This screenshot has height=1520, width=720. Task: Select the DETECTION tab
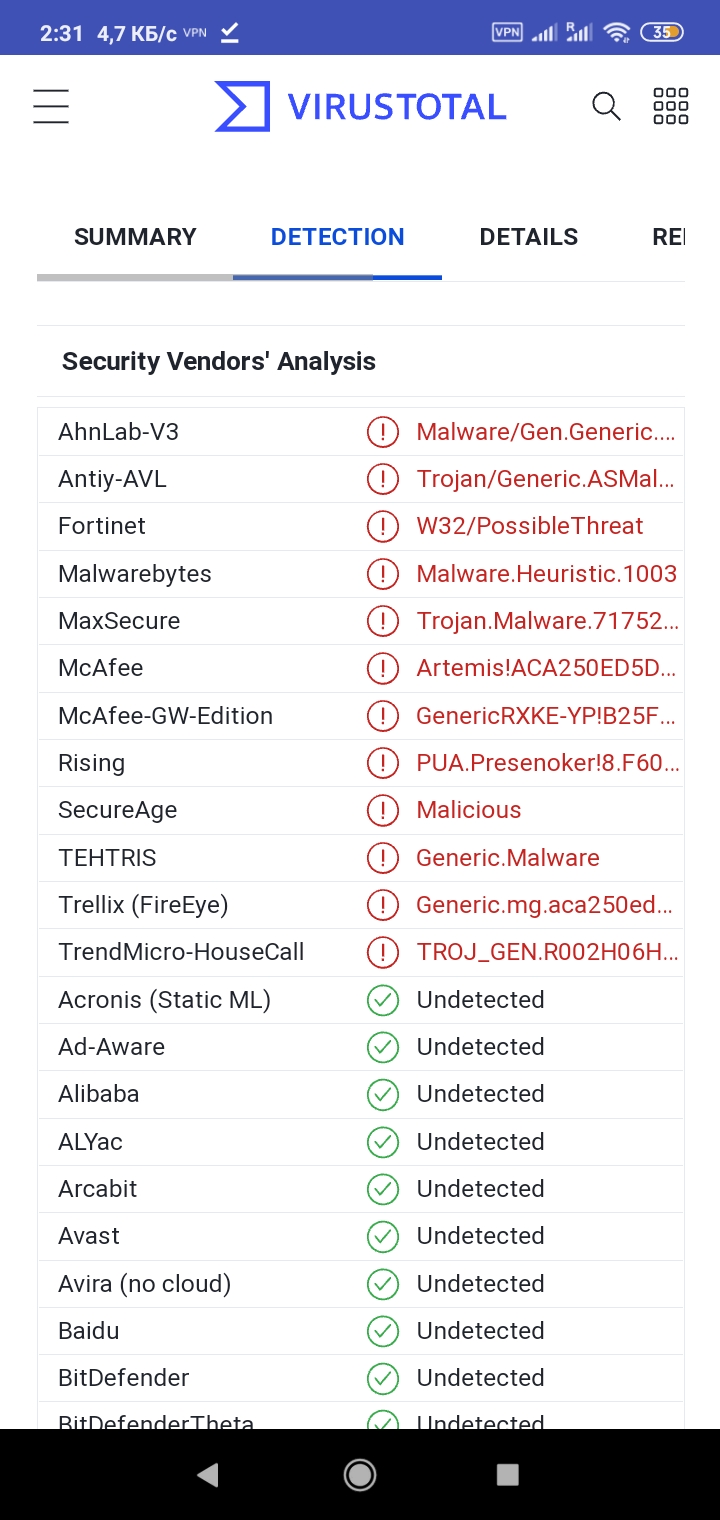[338, 237]
